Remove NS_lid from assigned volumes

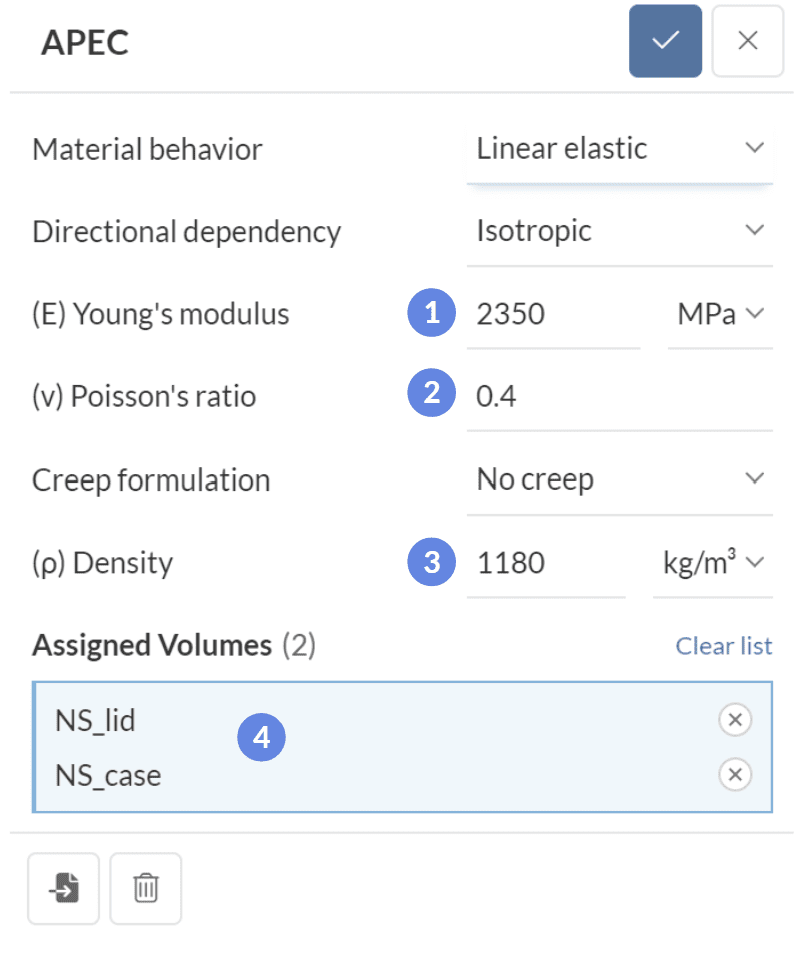[x=735, y=720]
